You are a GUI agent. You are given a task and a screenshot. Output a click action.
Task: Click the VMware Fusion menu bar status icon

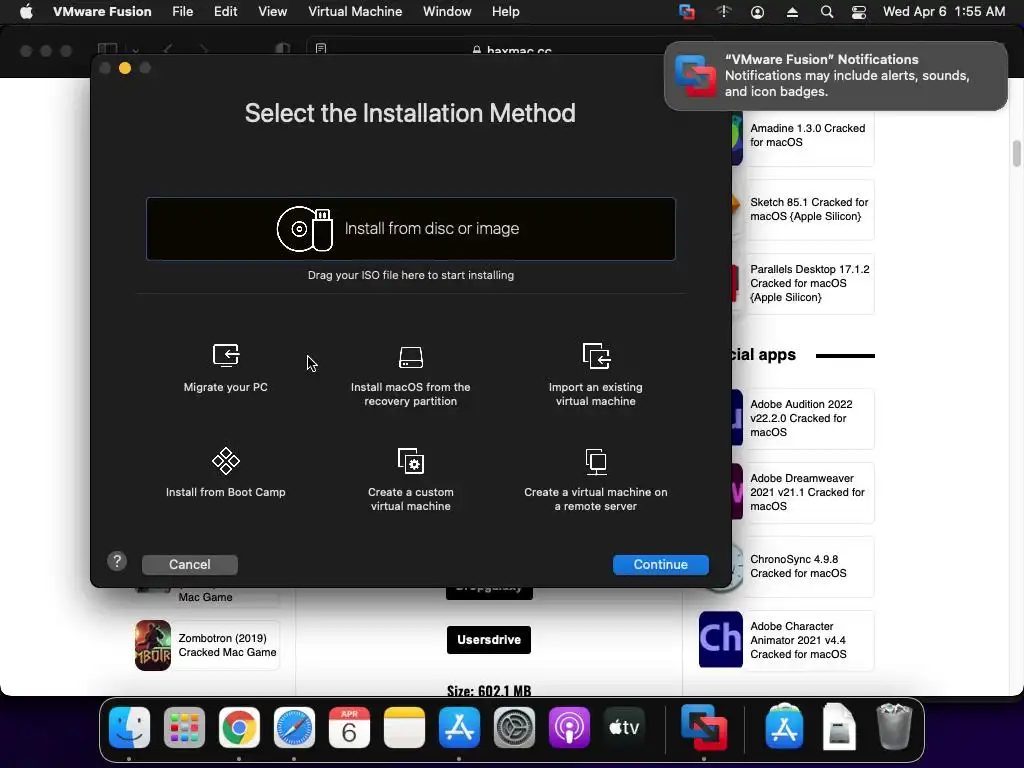(686, 12)
